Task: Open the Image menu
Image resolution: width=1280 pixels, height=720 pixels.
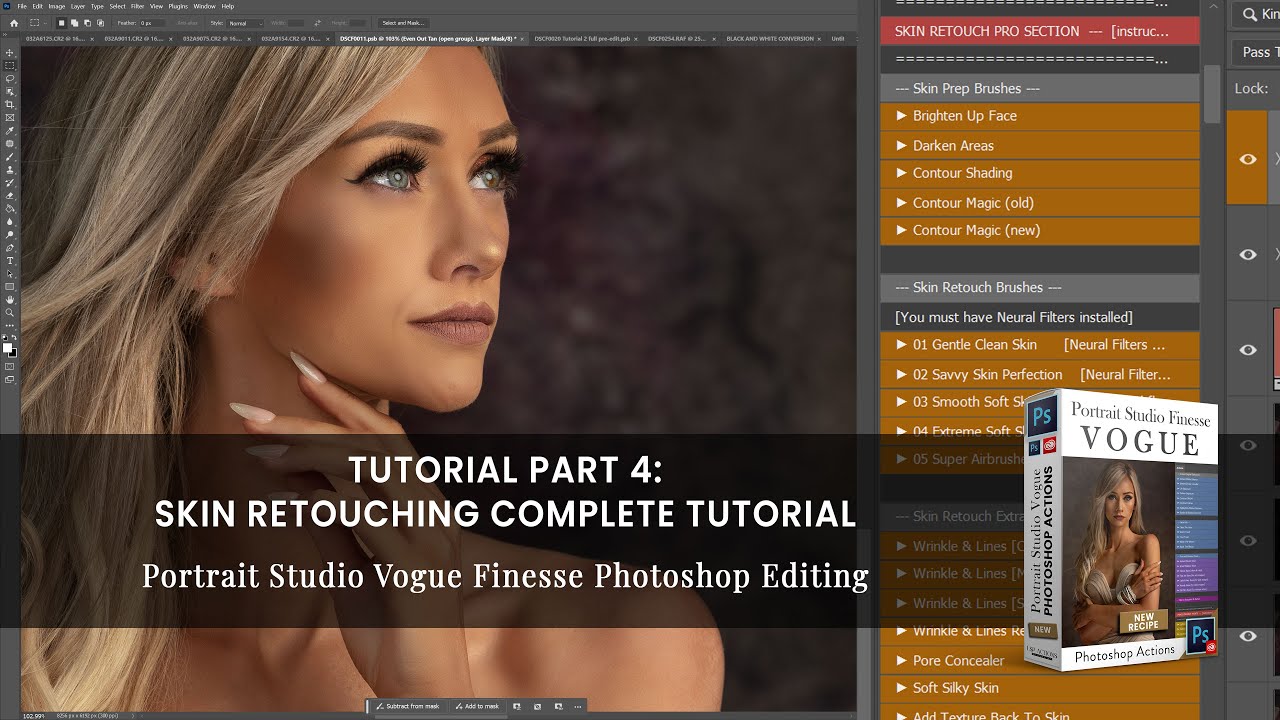Action: click(57, 6)
